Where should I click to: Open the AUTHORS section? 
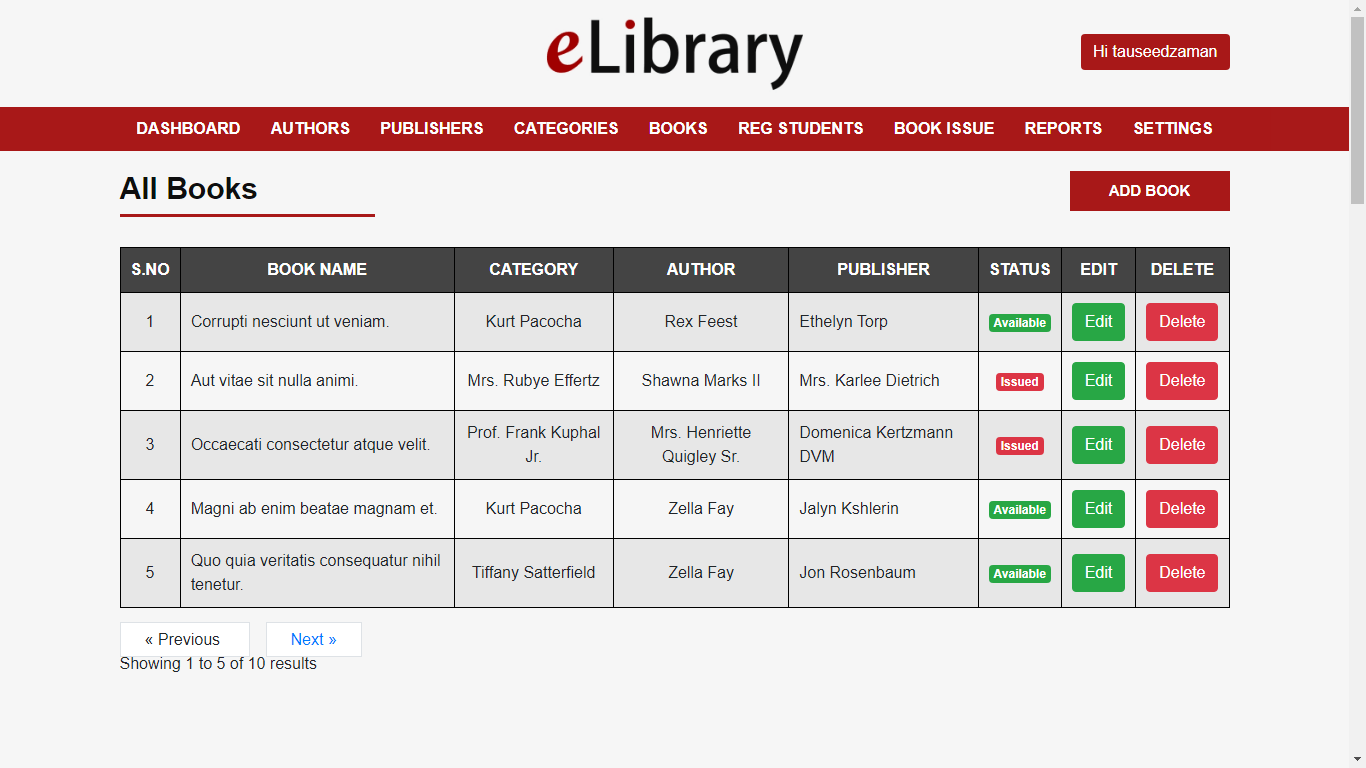(x=310, y=128)
